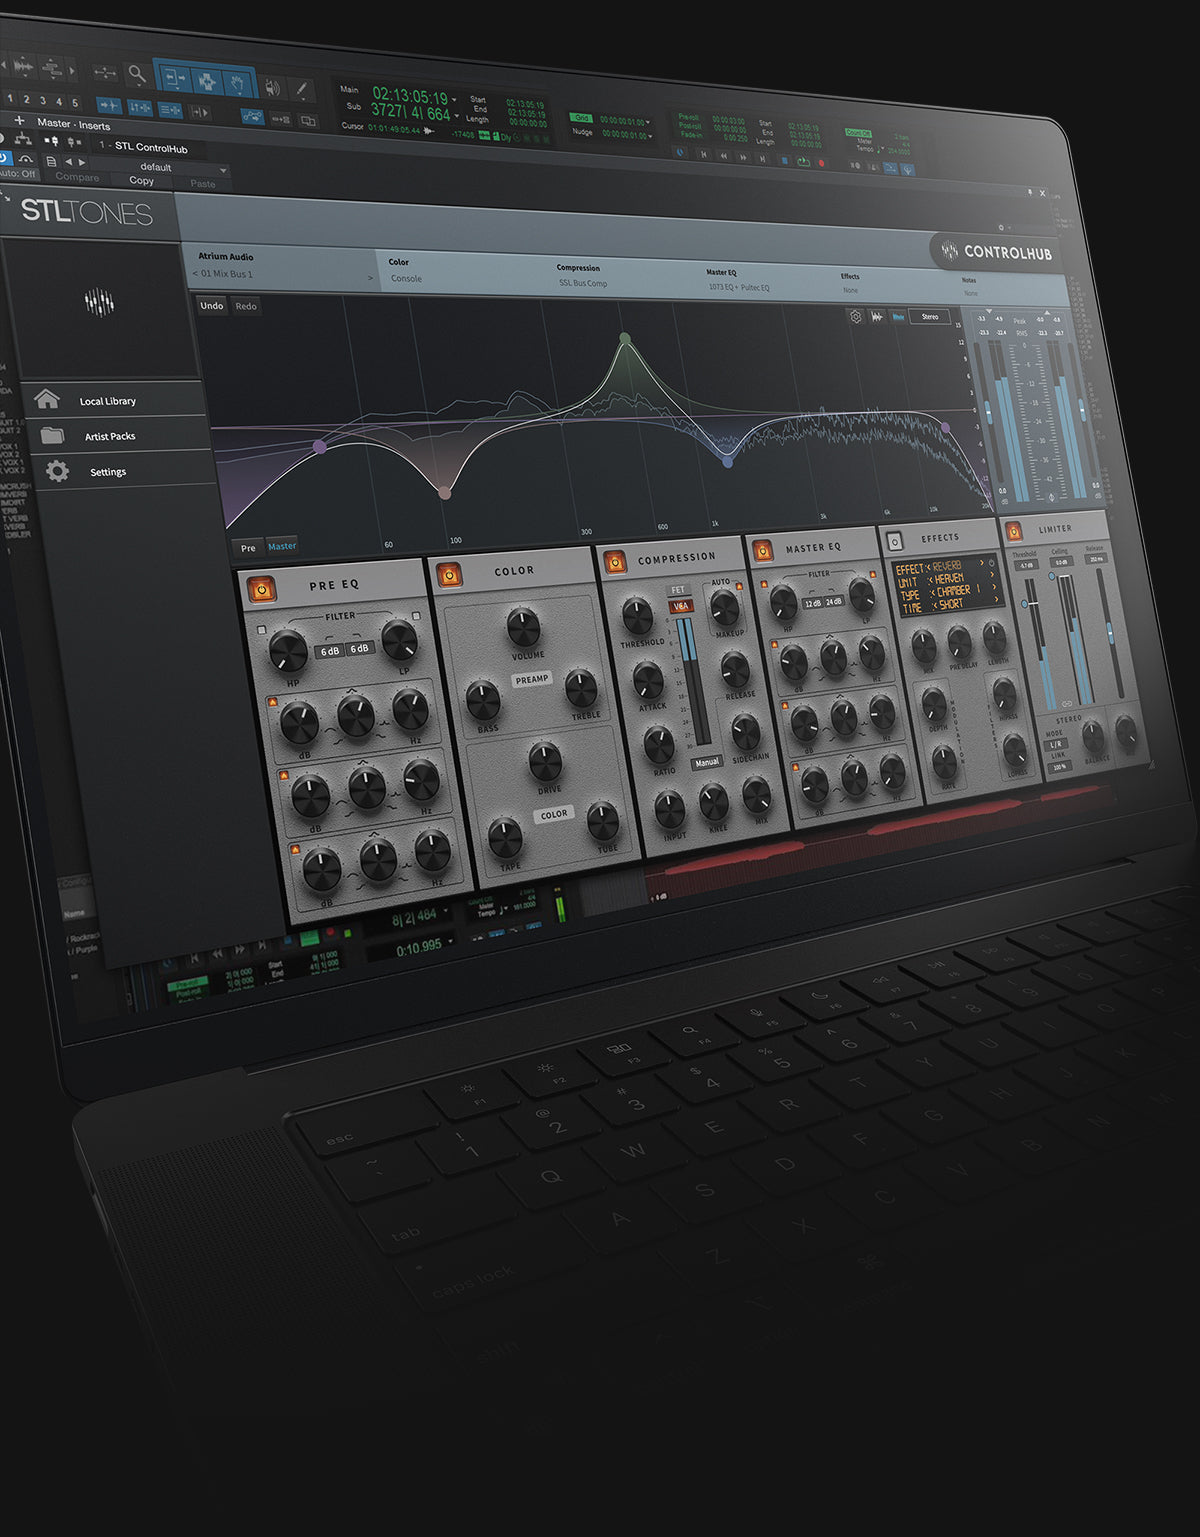
Task: Click the limiter Threshold slider handle
Action: [1025, 604]
